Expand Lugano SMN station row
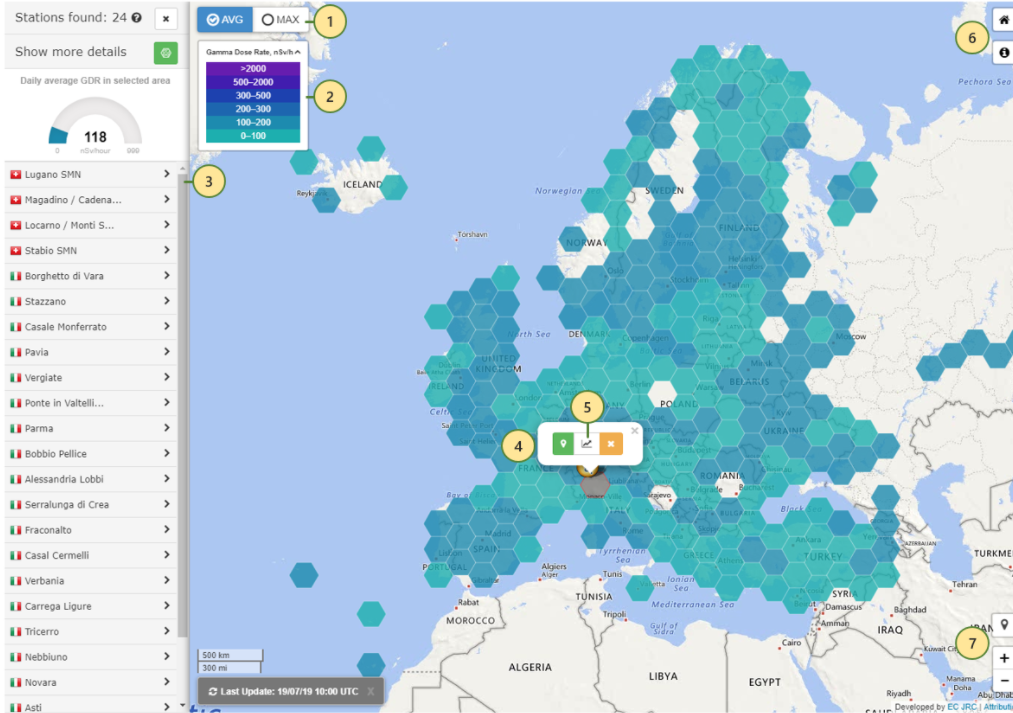1013x713 pixels. [91, 174]
